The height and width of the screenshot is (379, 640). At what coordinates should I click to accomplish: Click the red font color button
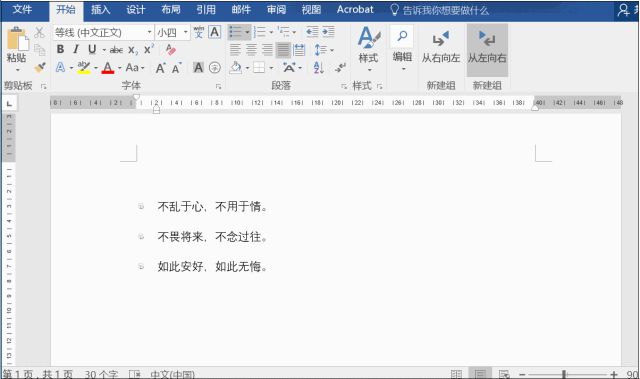(108, 68)
